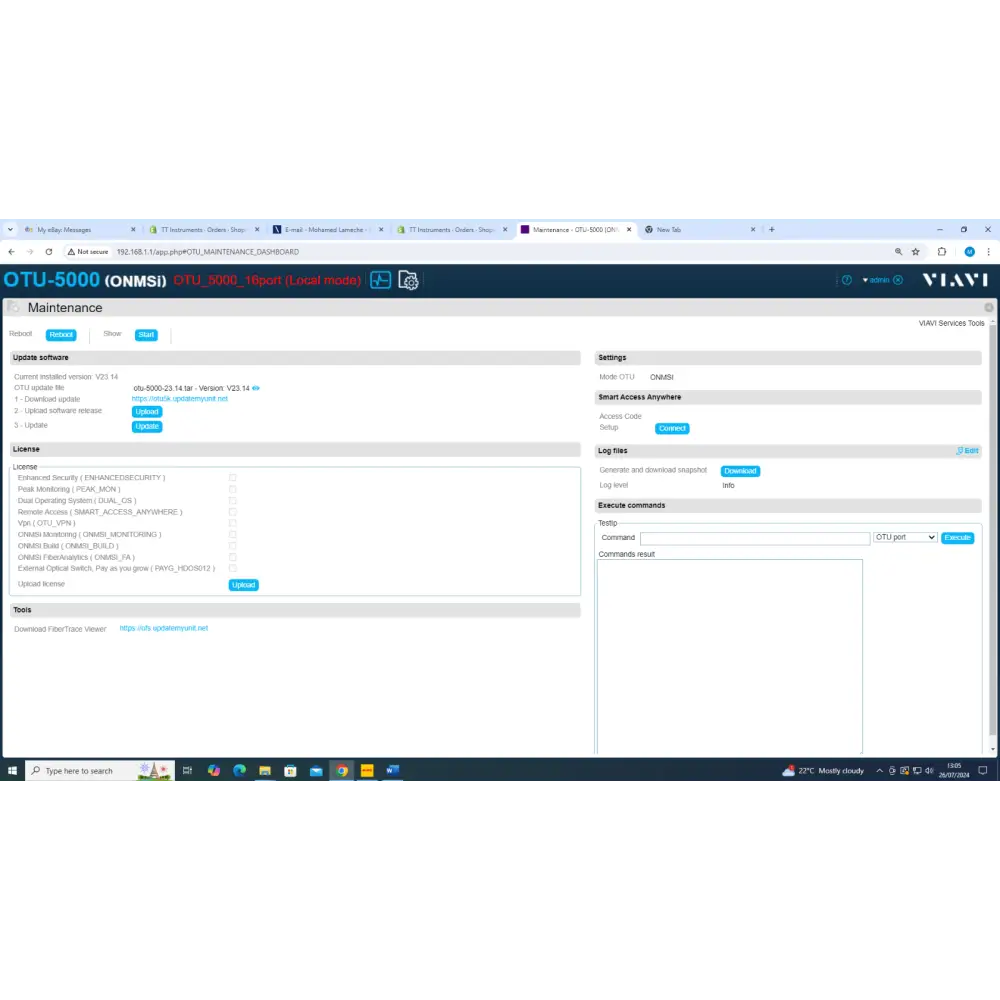This screenshot has width=1000, height=1000.
Task: Tick ONMSi FiberAnalytics checkbox
Action: click(x=233, y=557)
